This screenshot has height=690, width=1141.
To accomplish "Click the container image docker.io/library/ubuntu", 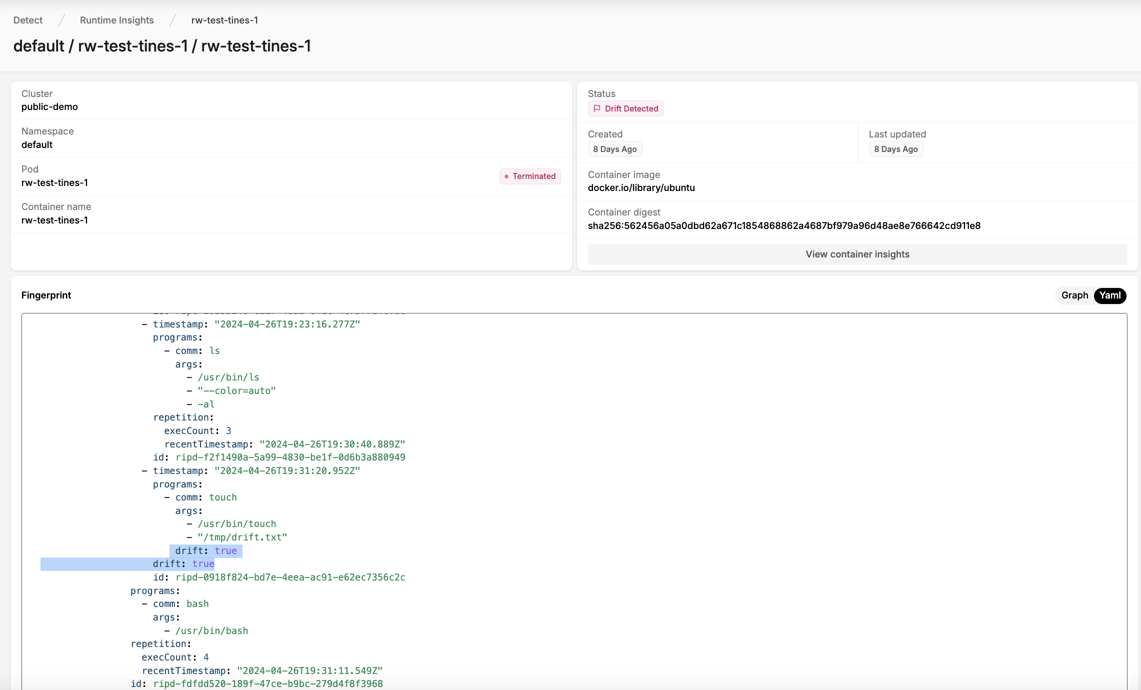I will click(641, 188).
